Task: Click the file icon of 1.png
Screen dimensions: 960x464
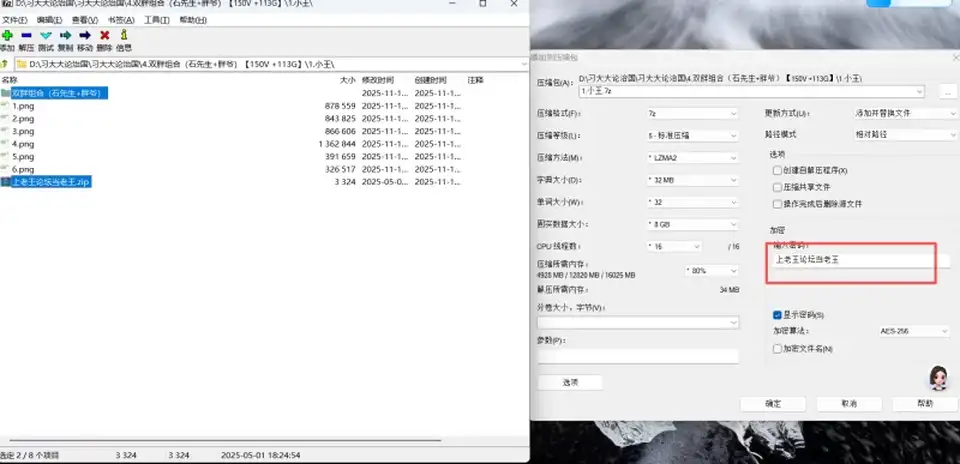Action: pyautogui.click(x=6, y=106)
